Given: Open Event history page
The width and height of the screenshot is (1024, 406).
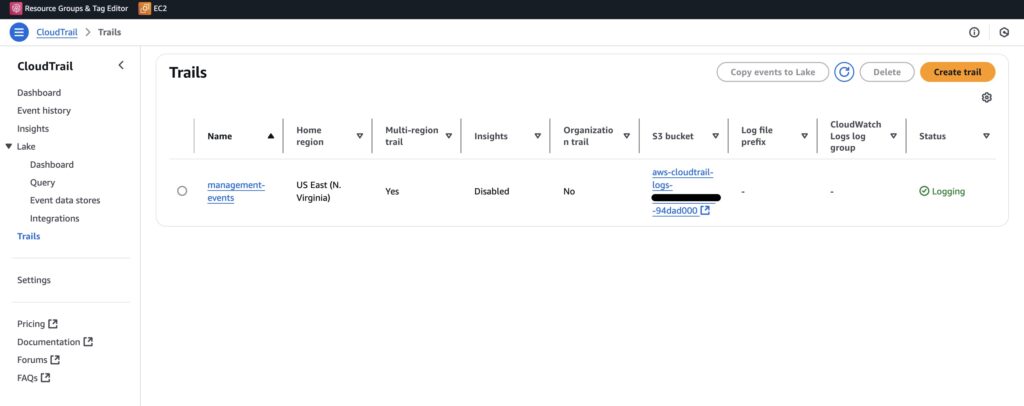Looking at the screenshot, I should tap(44, 111).
